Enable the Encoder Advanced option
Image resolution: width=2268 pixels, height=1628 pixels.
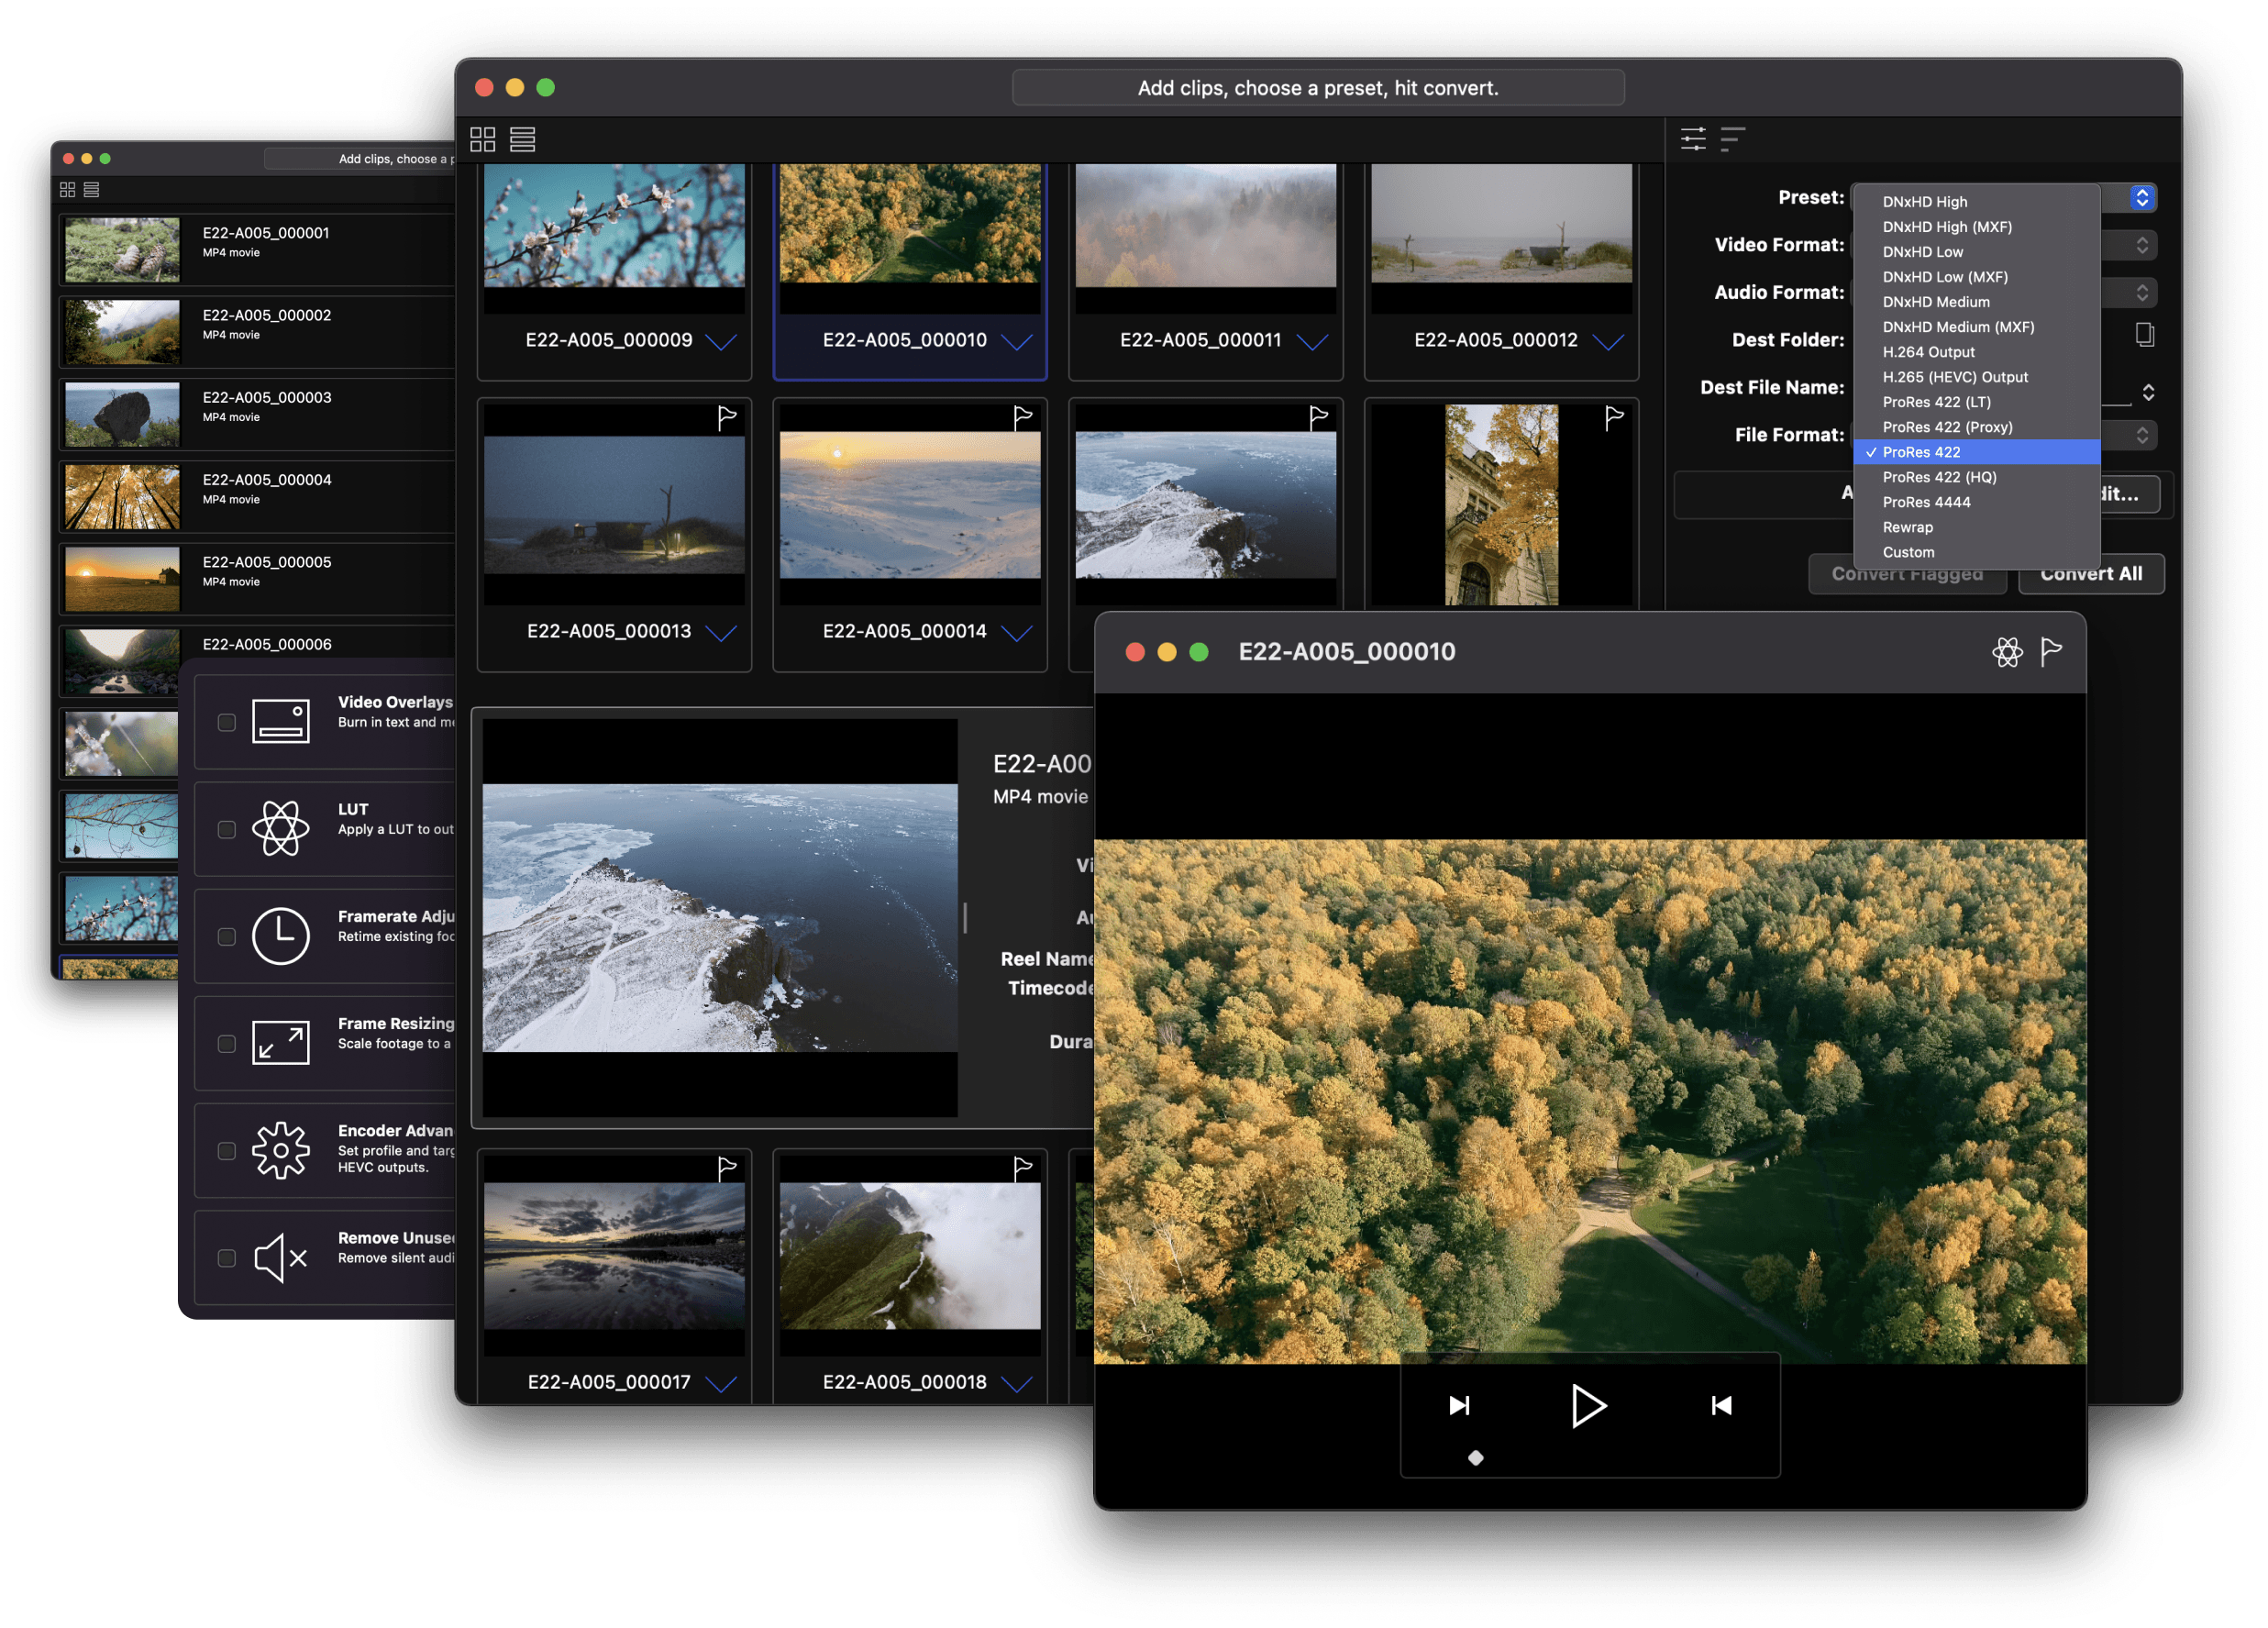click(x=227, y=1151)
